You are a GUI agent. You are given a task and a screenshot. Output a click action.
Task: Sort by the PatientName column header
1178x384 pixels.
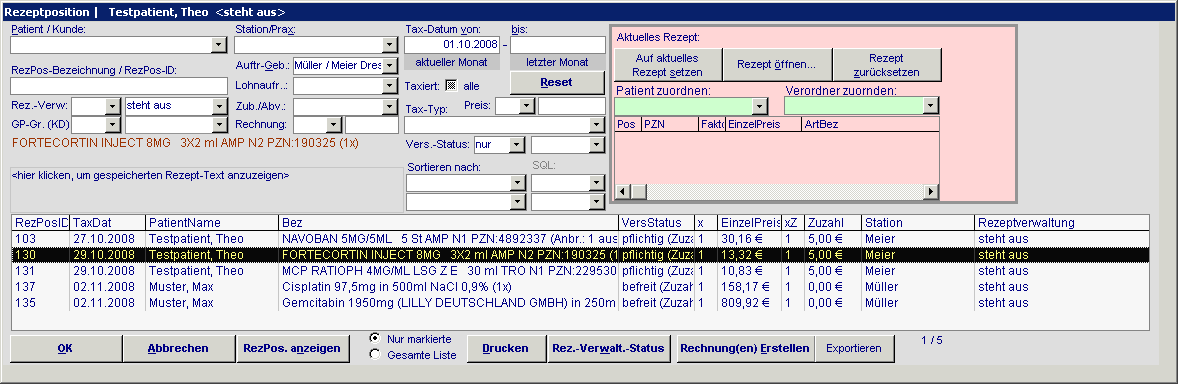click(212, 222)
